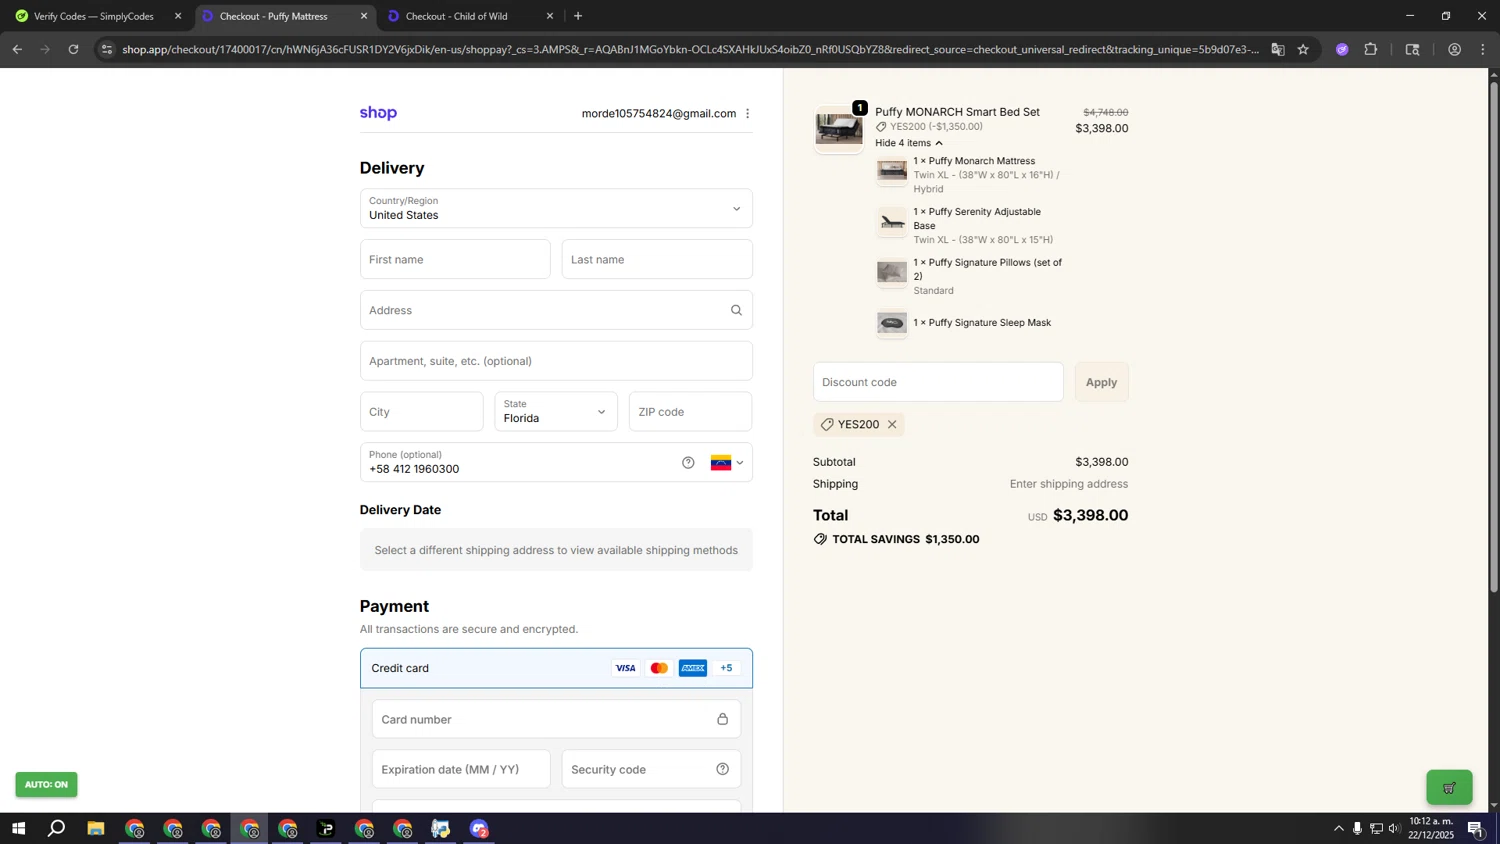Click the taskbar clock showing 10:12 a. m.

pyautogui.click(x=1431, y=828)
